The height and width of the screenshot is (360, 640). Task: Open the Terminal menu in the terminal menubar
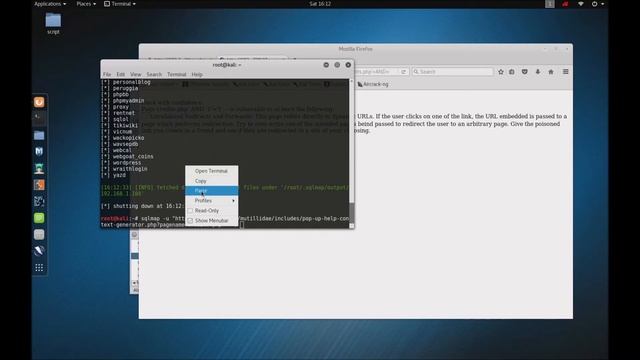tap(177, 74)
